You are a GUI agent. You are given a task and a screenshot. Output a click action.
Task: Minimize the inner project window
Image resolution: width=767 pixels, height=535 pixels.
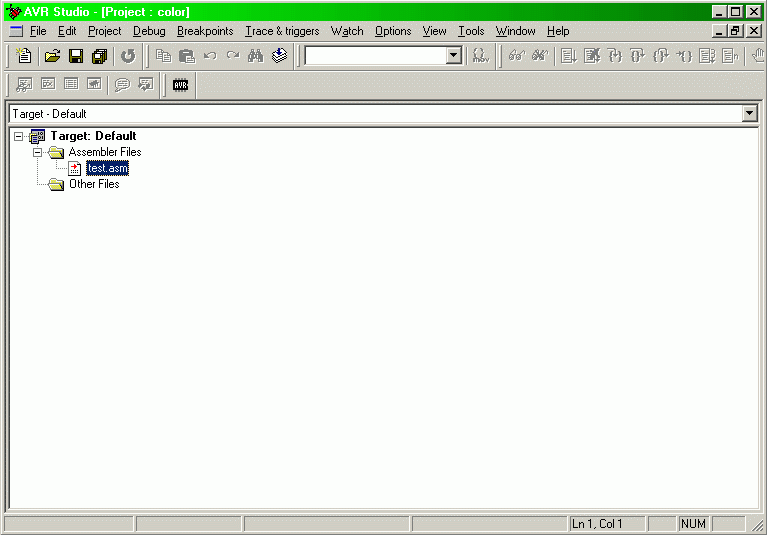coord(719,31)
